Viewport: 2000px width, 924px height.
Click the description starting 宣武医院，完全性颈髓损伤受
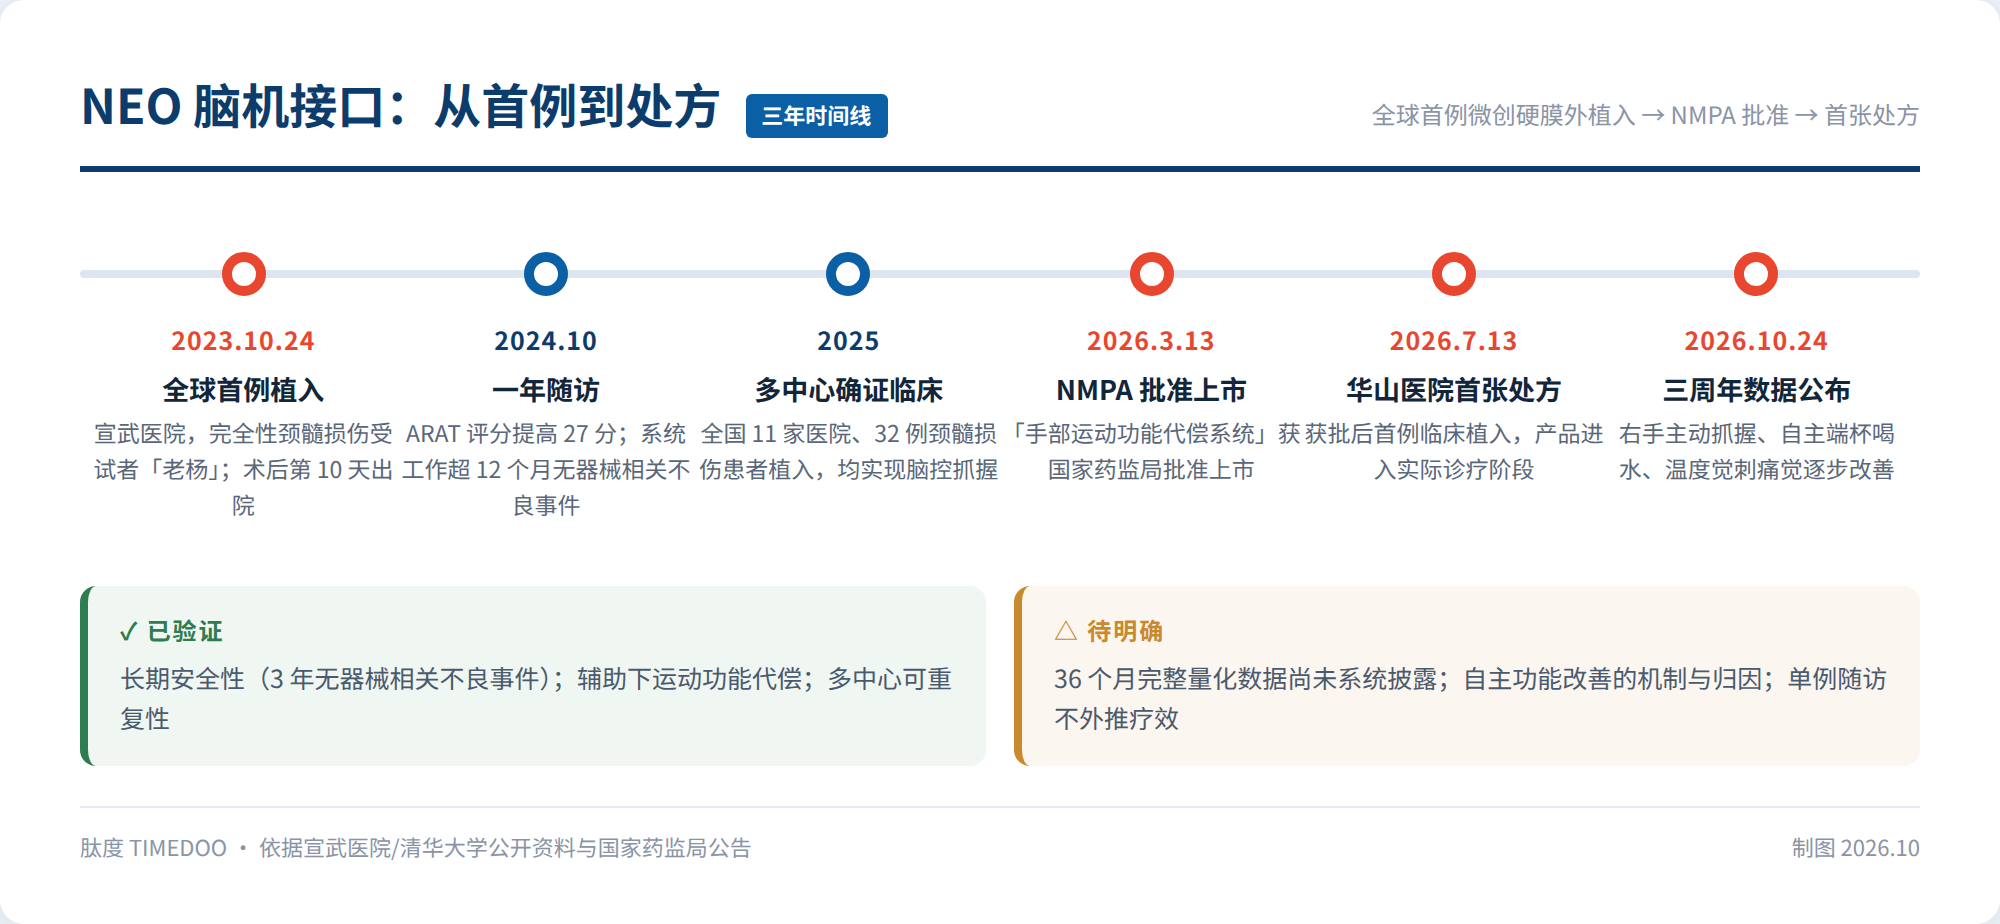click(243, 470)
